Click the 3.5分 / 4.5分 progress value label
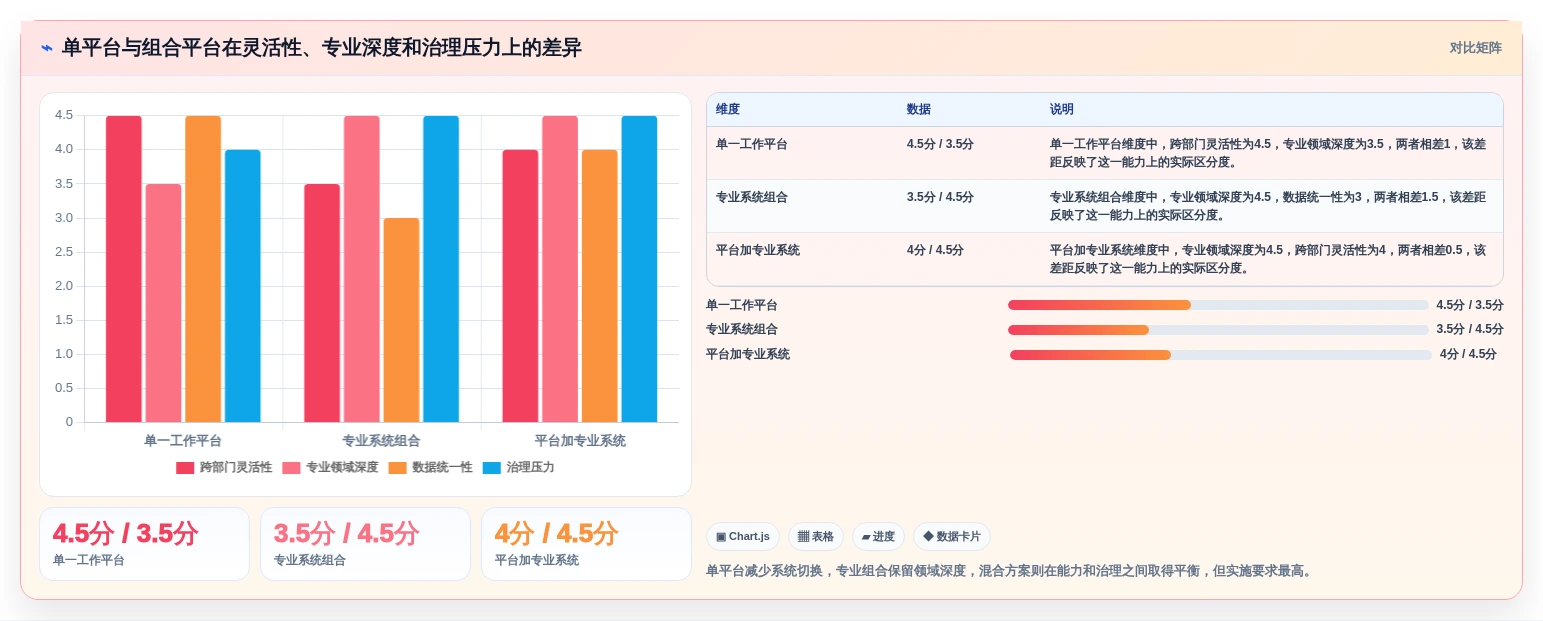The width and height of the screenshot is (1543, 621). (x=1470, y=330)
